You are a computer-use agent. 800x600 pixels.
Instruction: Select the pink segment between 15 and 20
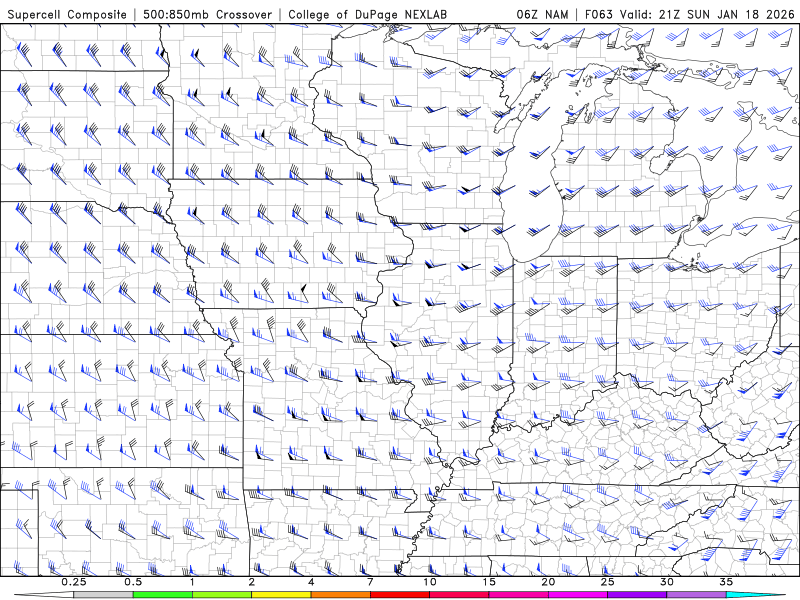[x=518, y=595]
